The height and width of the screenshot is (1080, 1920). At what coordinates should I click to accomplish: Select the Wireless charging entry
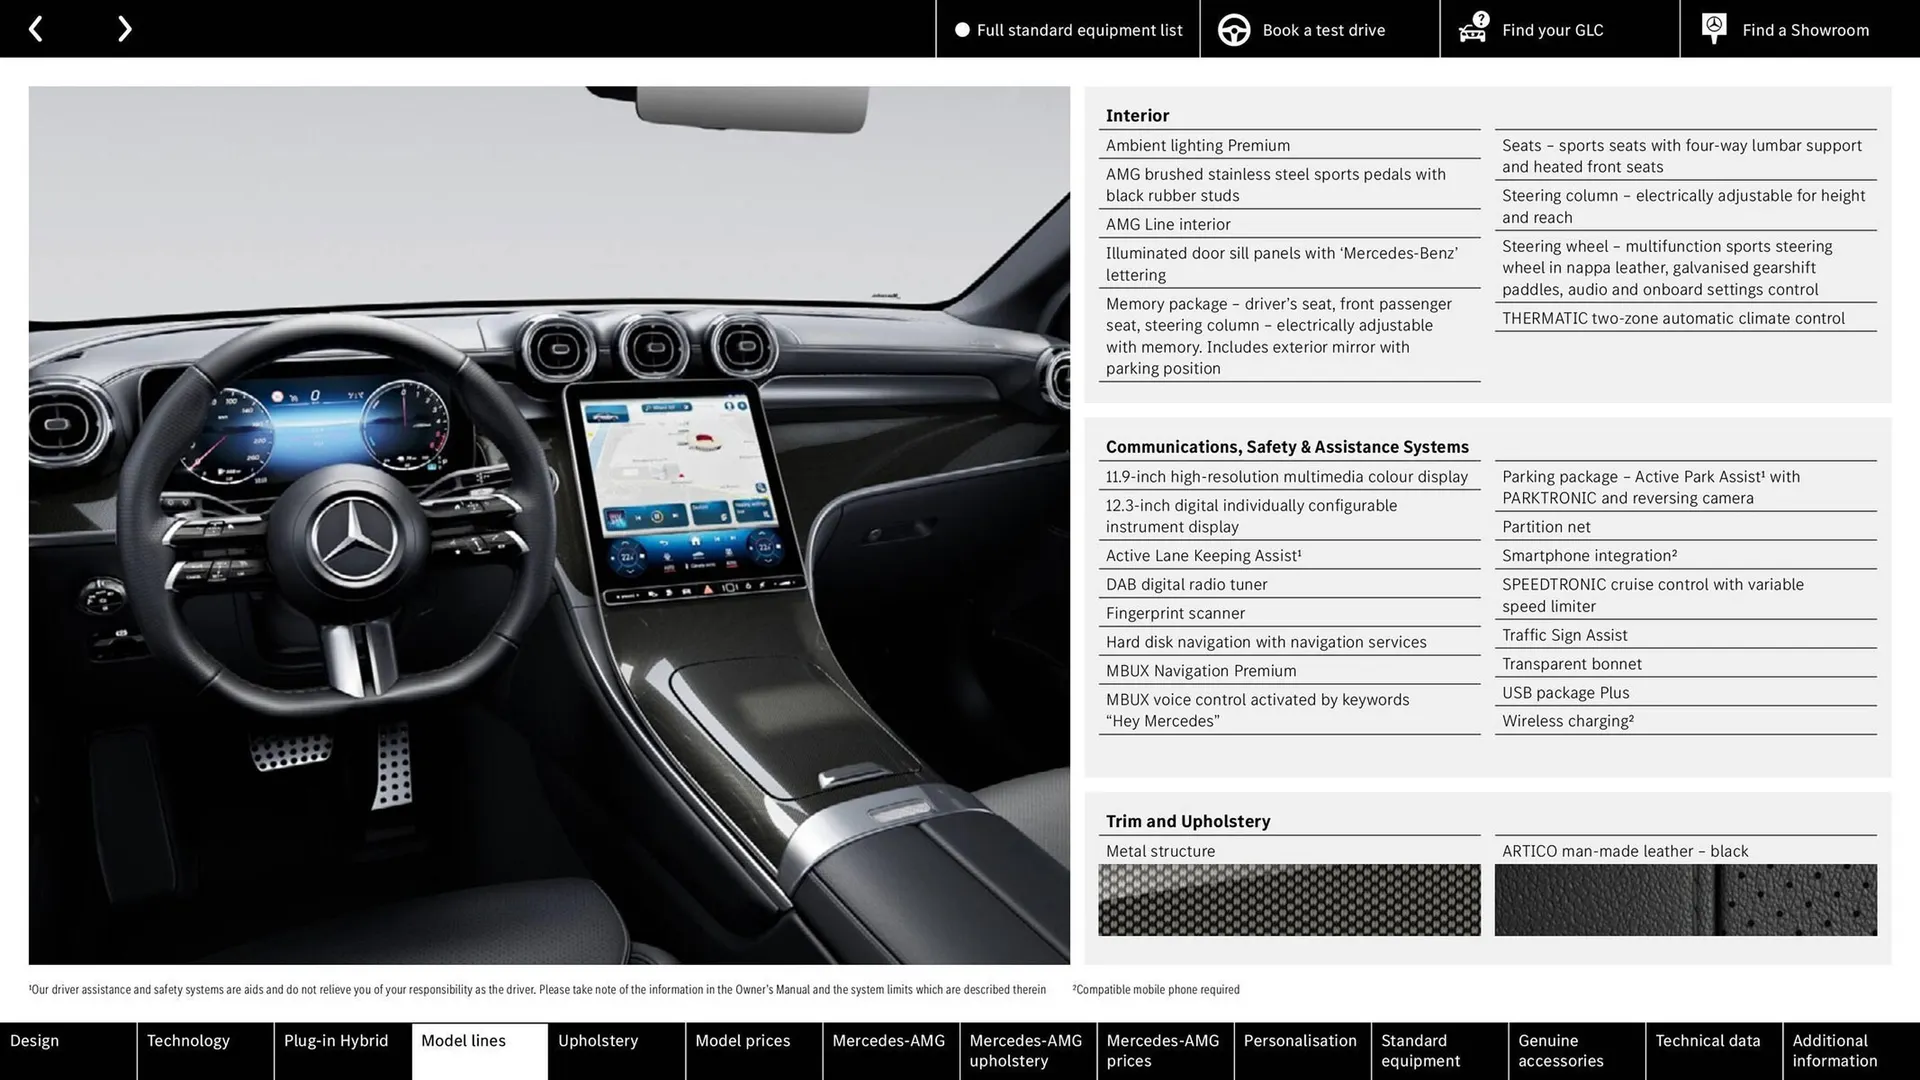(1567, 721)
